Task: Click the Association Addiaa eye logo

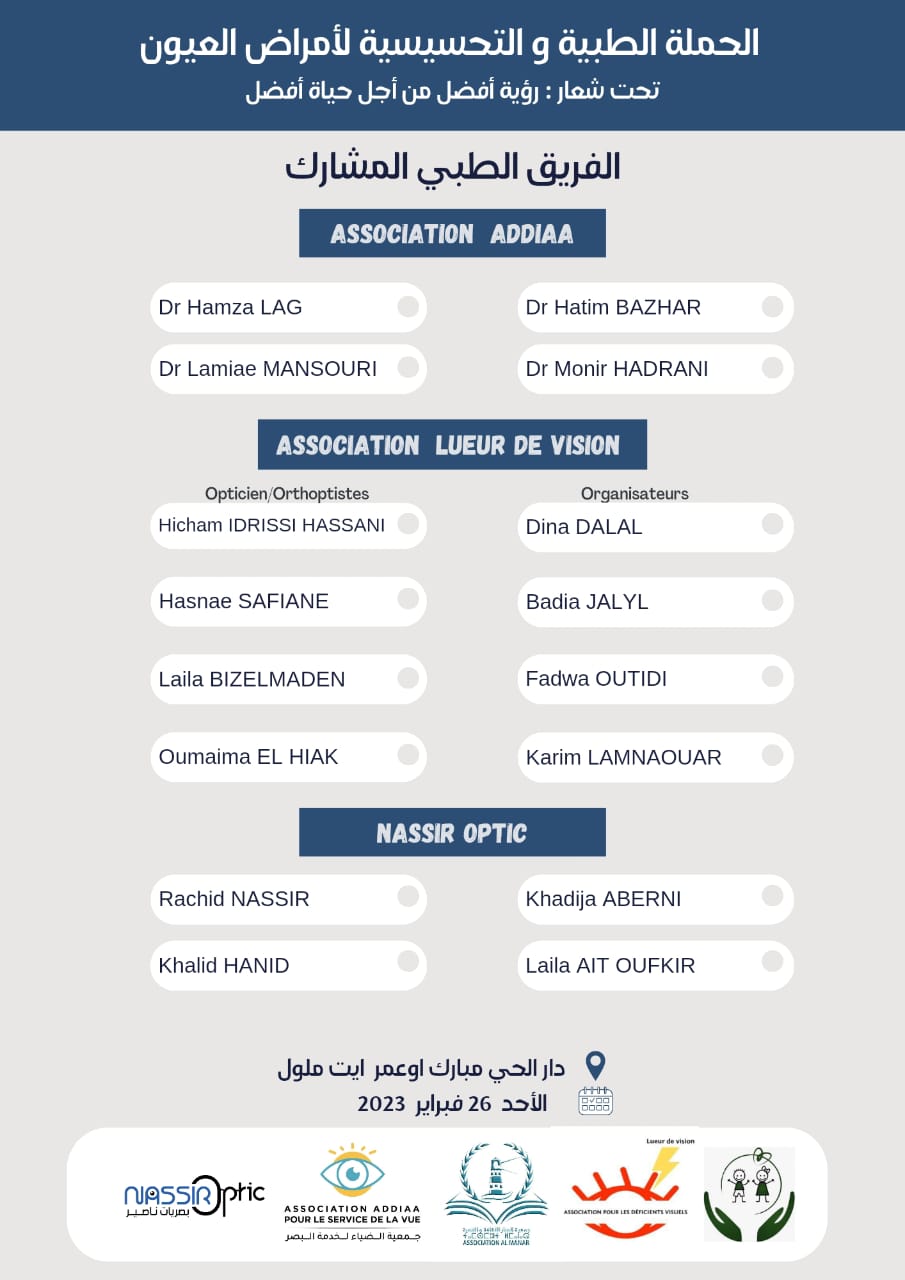Action: (352, 1193)
